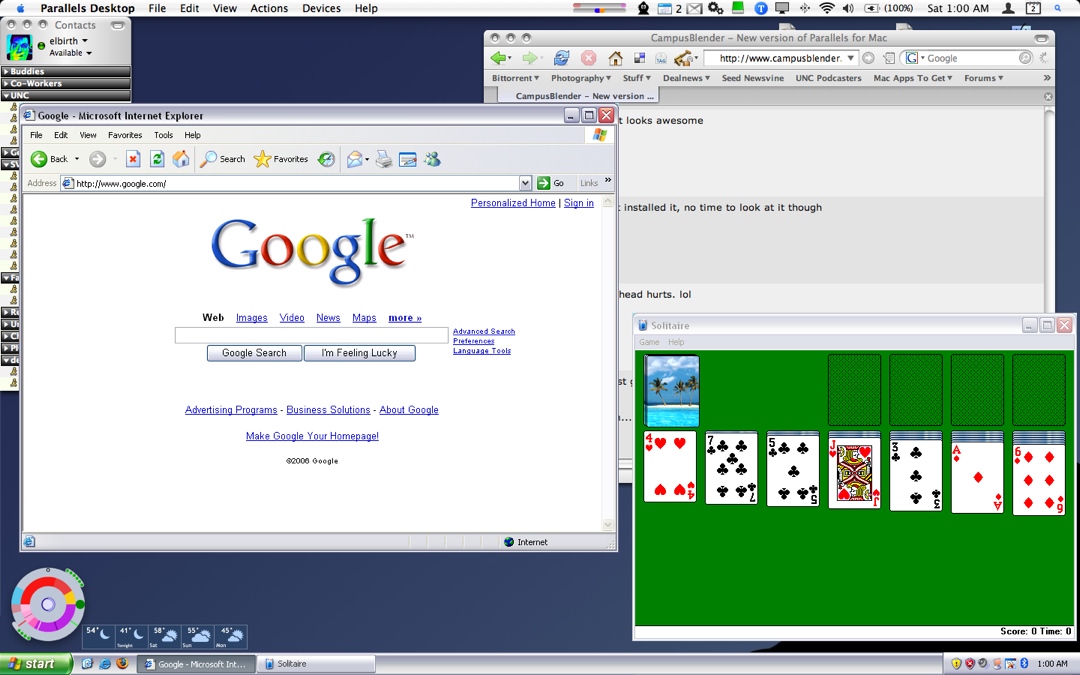The height and width of the screenshot is (675, 1080).
Task: Click the UNC Podcasters bookmark
Action: coord(829,78)
